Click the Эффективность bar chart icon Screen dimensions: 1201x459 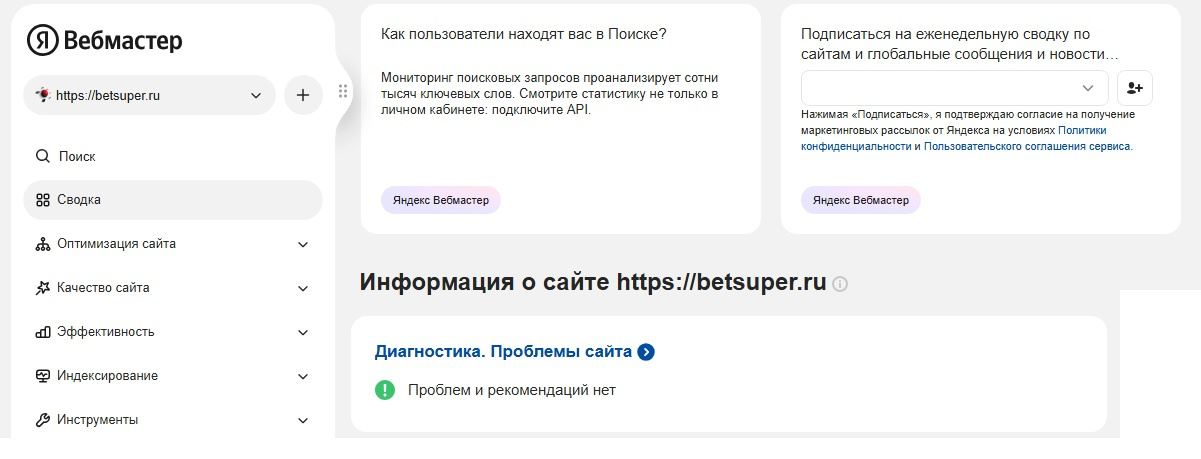[x=42, y=332]
